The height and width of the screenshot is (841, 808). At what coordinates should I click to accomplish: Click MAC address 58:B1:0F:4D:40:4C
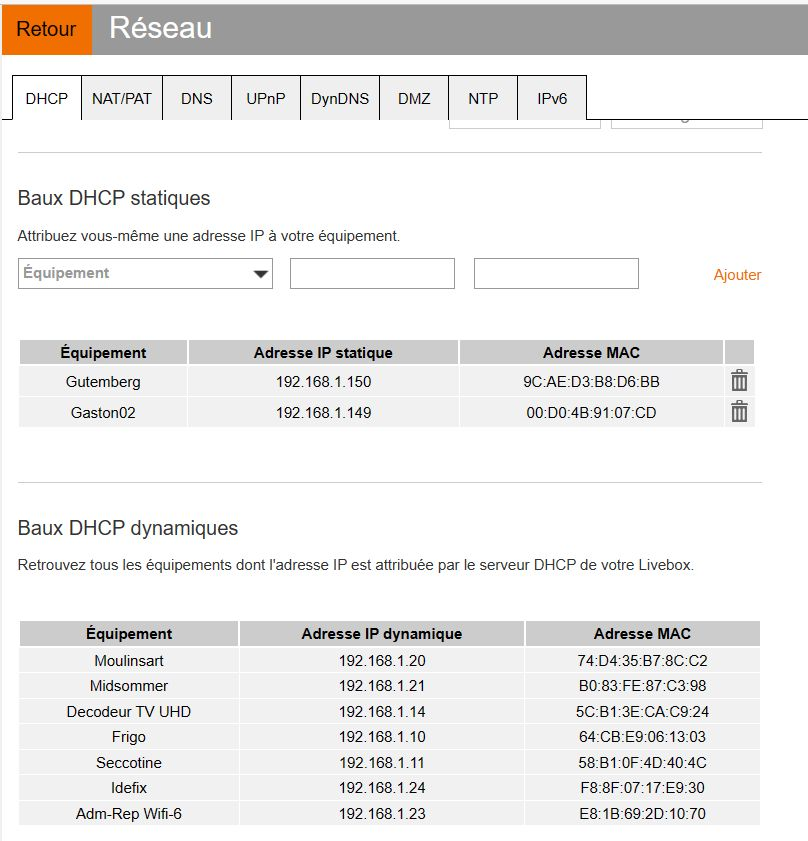pos(642,762)
